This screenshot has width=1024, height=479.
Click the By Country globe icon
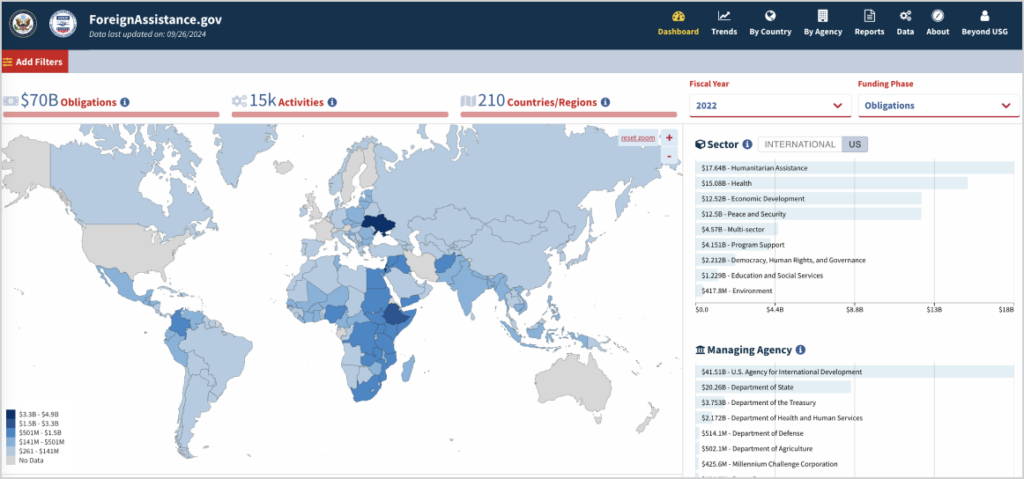(770, 16)
